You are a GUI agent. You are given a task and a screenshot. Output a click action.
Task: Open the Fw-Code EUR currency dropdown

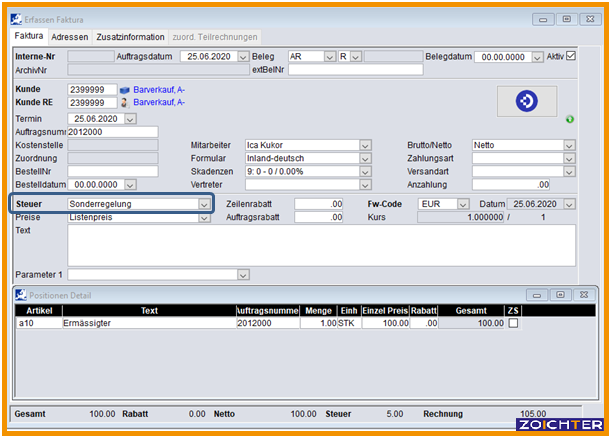tap(462, 204)
